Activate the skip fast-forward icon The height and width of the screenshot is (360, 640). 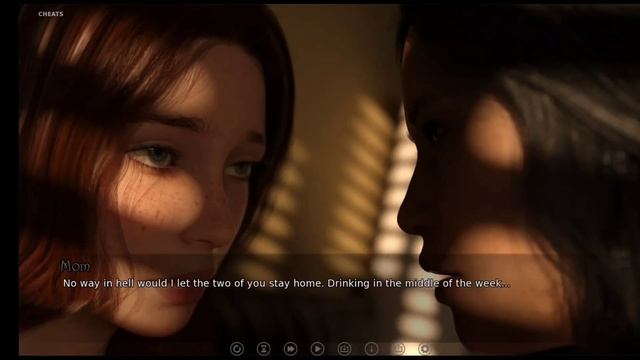coord(291,349)
